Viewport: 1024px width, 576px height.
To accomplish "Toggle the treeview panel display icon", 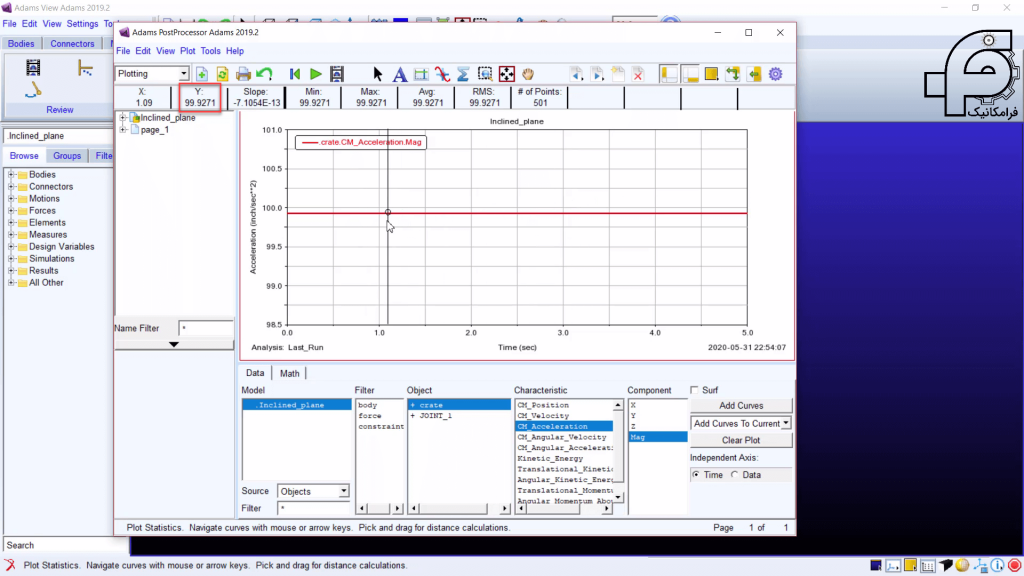I will point(669,74).
